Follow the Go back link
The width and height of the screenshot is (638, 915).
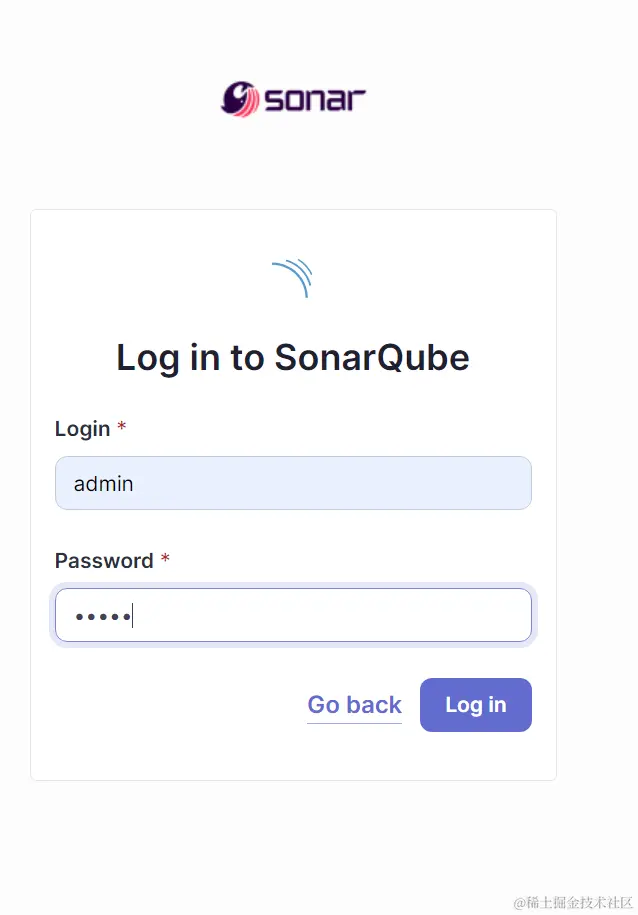[x=354, y=705]
